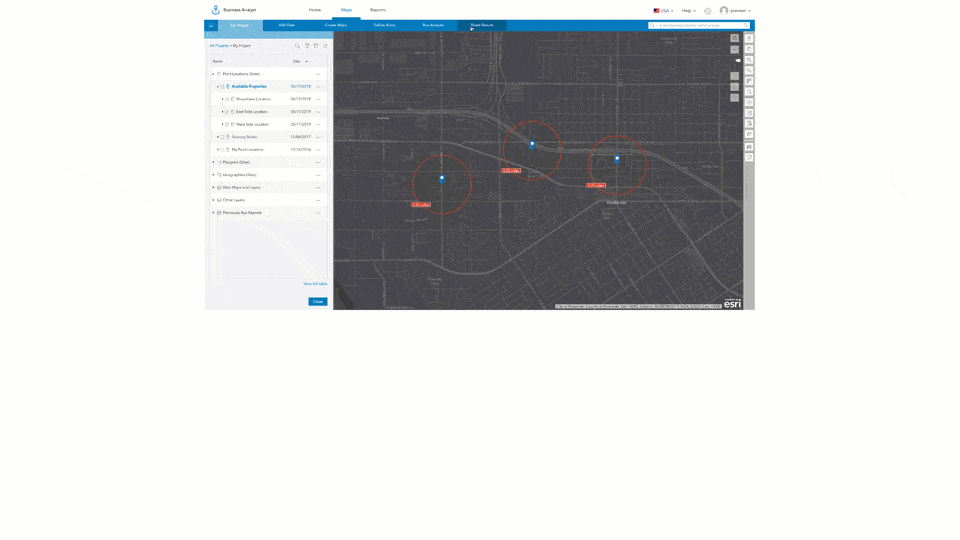The height and width of the screenshot is (540, 960).
Task: Click the Name column header
Action: (x=218, y=61)
